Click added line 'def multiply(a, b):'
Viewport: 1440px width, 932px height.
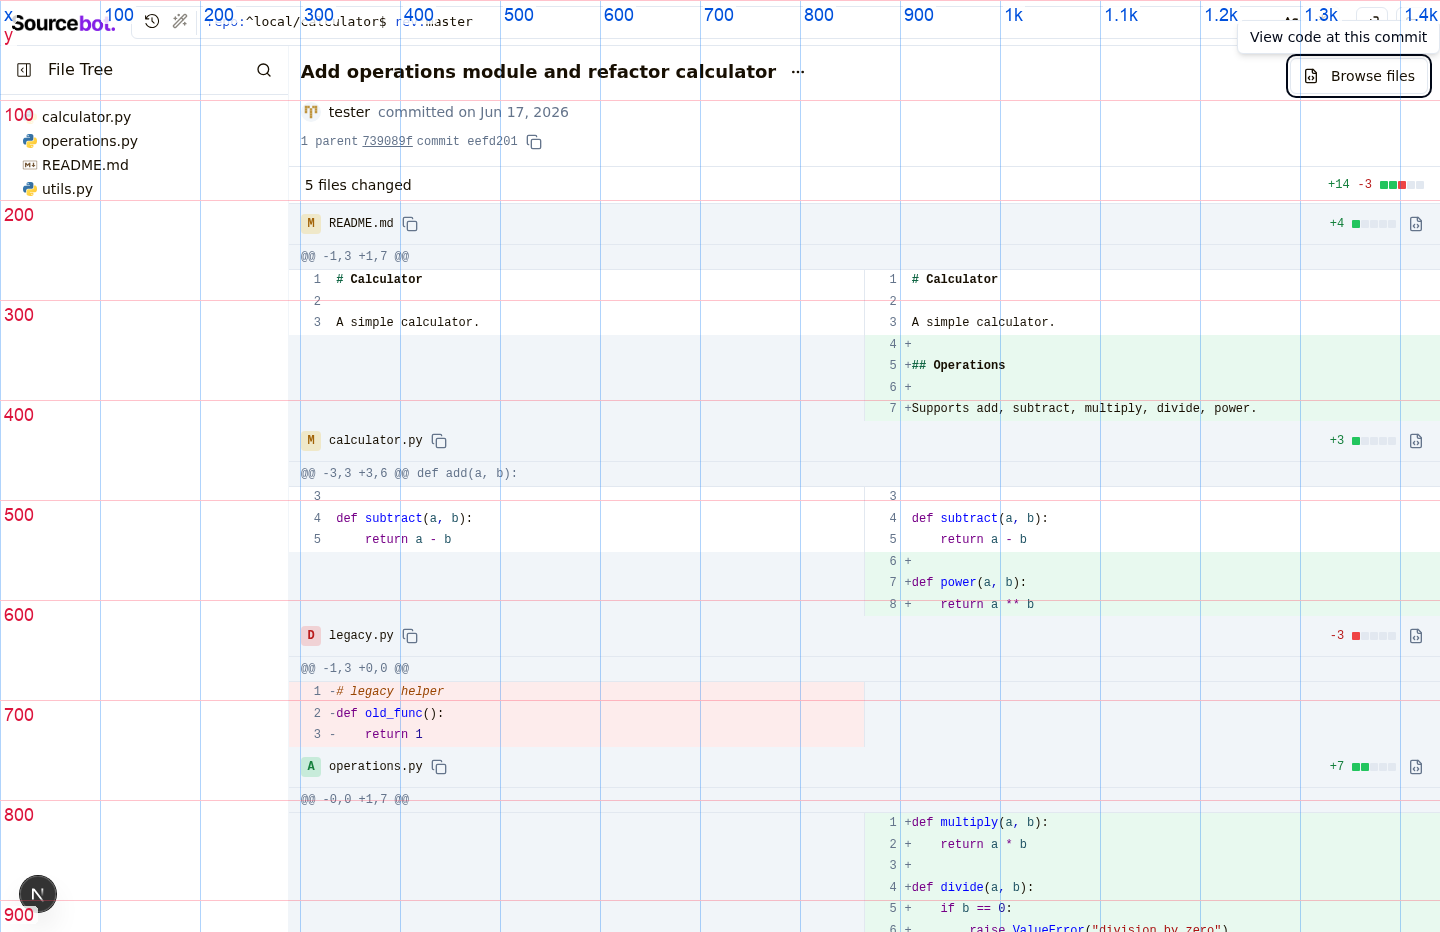(x=980, y=823)
